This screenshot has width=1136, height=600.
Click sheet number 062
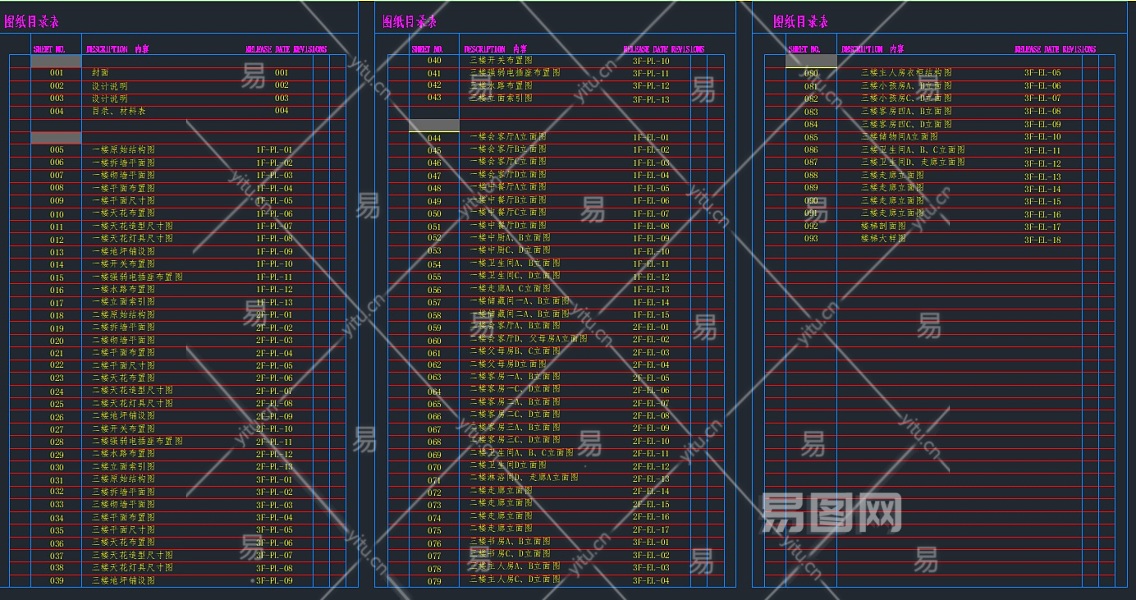tap(434, 365)
